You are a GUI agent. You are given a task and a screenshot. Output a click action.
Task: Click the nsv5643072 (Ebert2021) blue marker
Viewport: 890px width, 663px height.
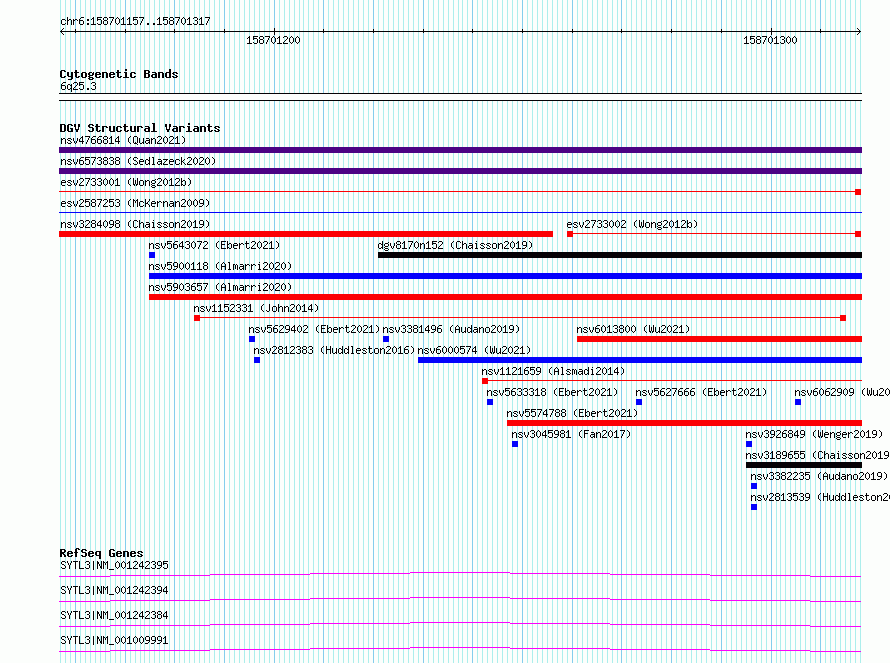(152, 255)
